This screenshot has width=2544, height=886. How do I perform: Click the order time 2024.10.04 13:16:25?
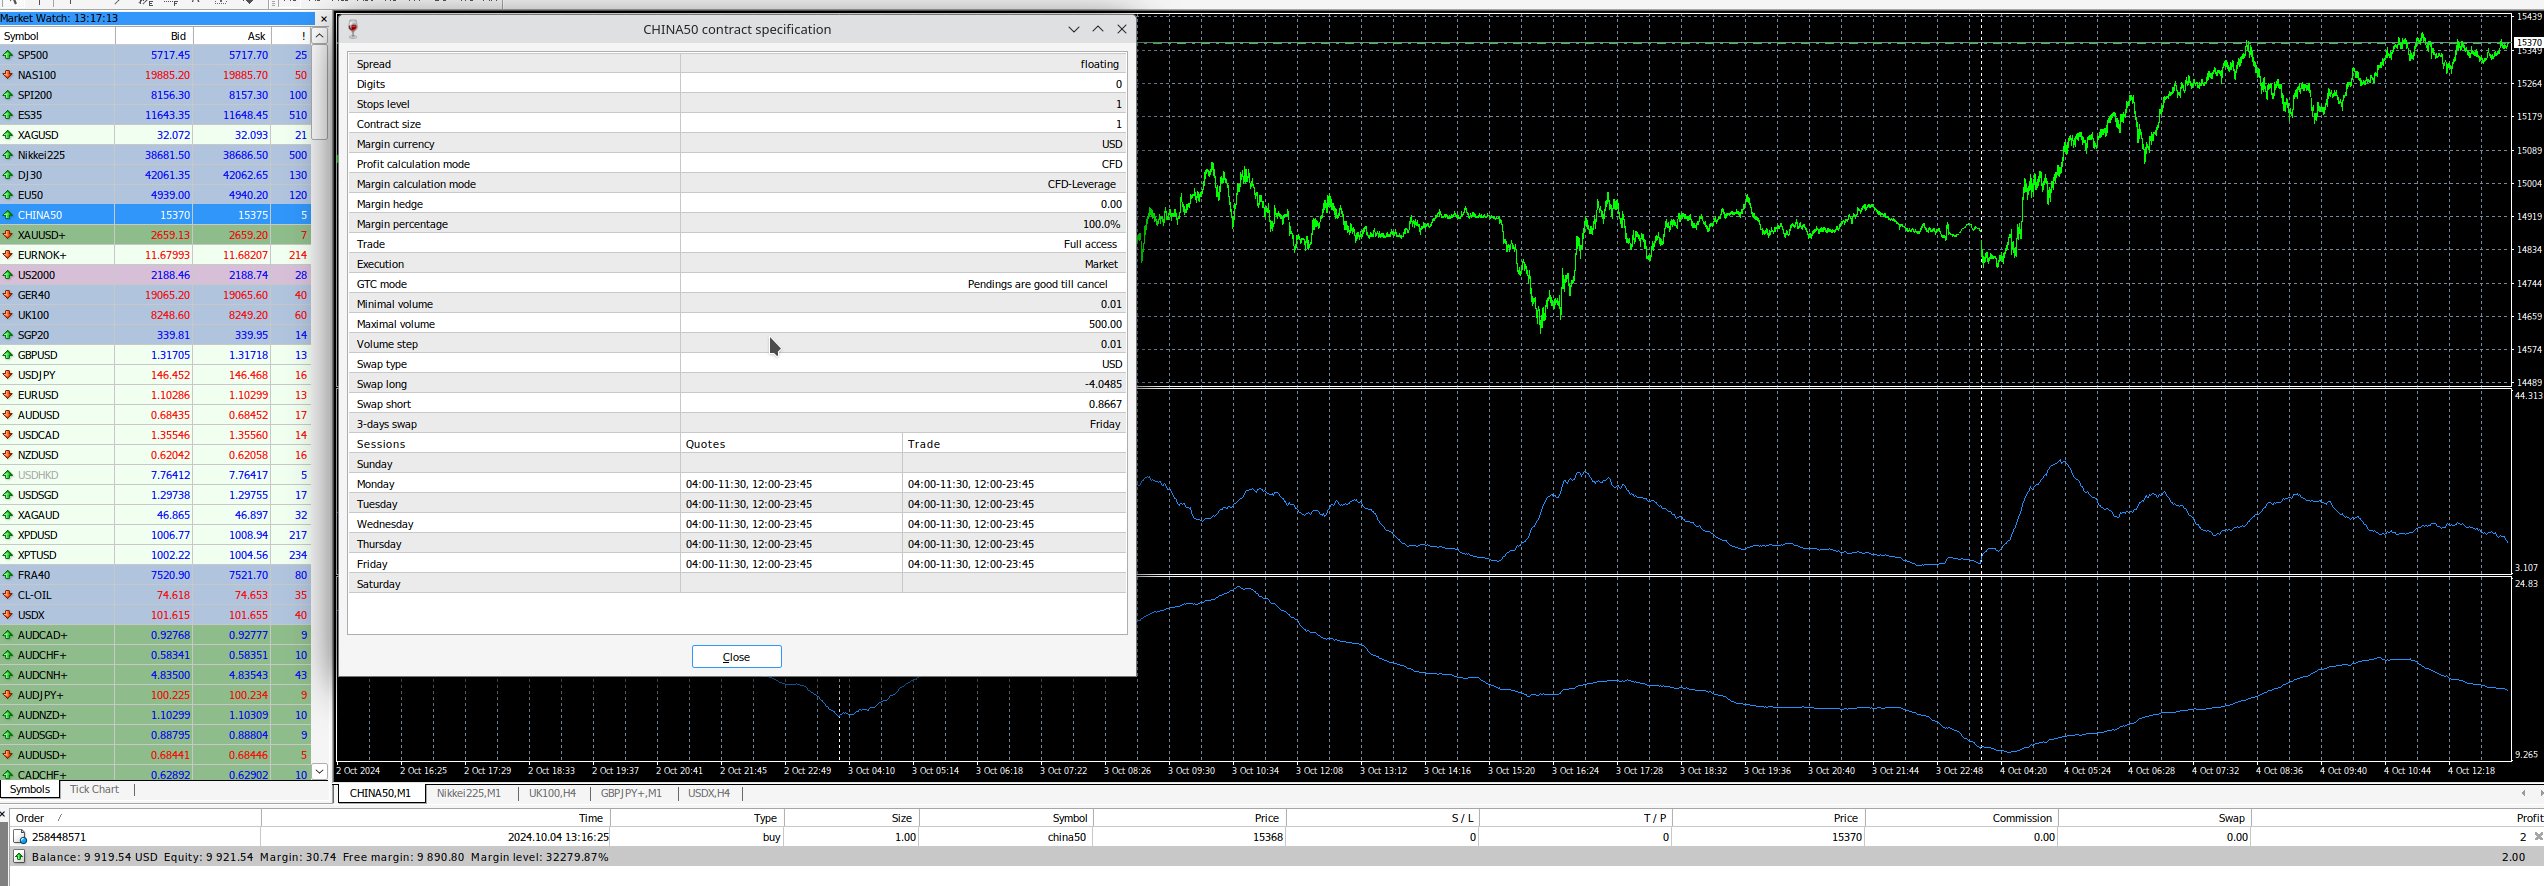pyautogui.click(x=558, y=837)
